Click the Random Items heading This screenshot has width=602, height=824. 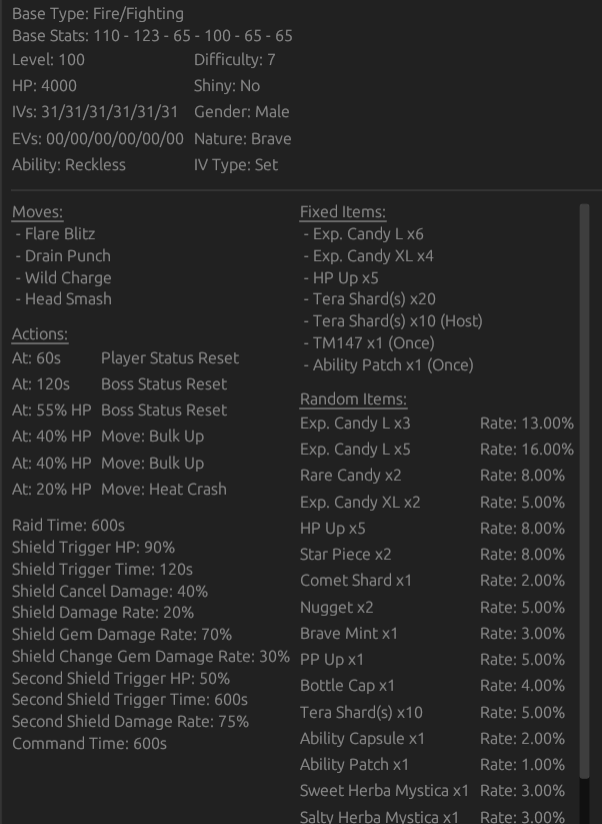pos(353,399)
